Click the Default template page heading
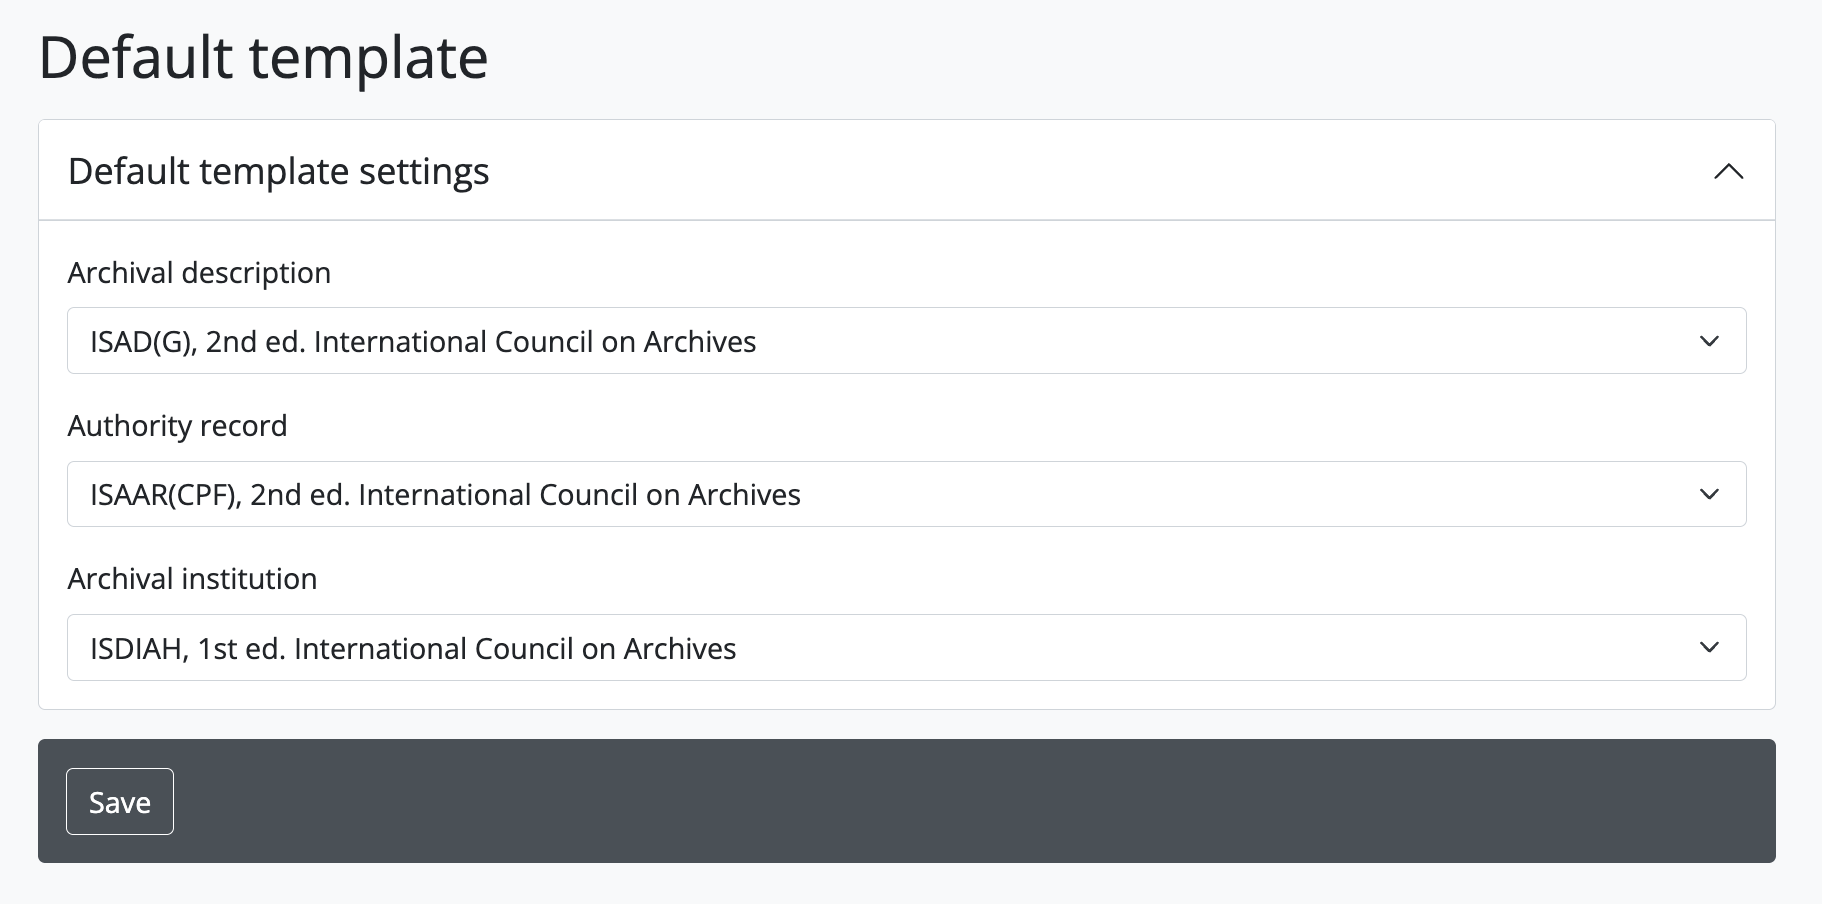Image resolution: width=1822 pixels, height=904 pixels. click(263, 57)
